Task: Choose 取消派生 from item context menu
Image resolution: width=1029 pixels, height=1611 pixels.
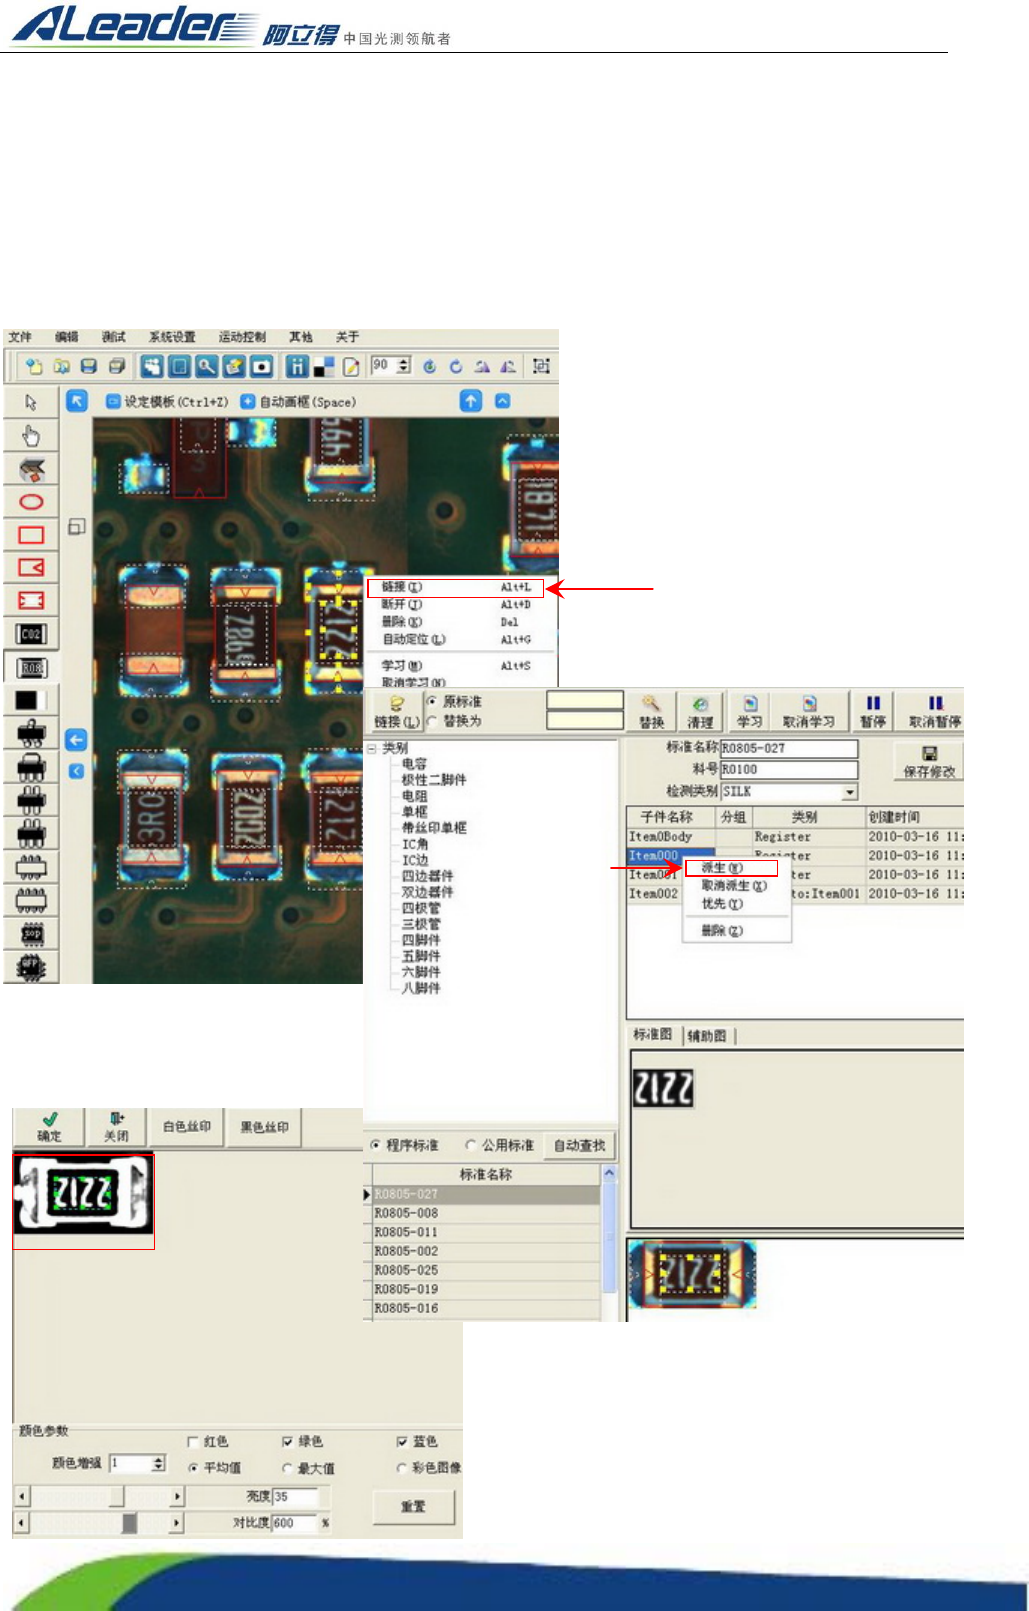Action: point(735,886)
